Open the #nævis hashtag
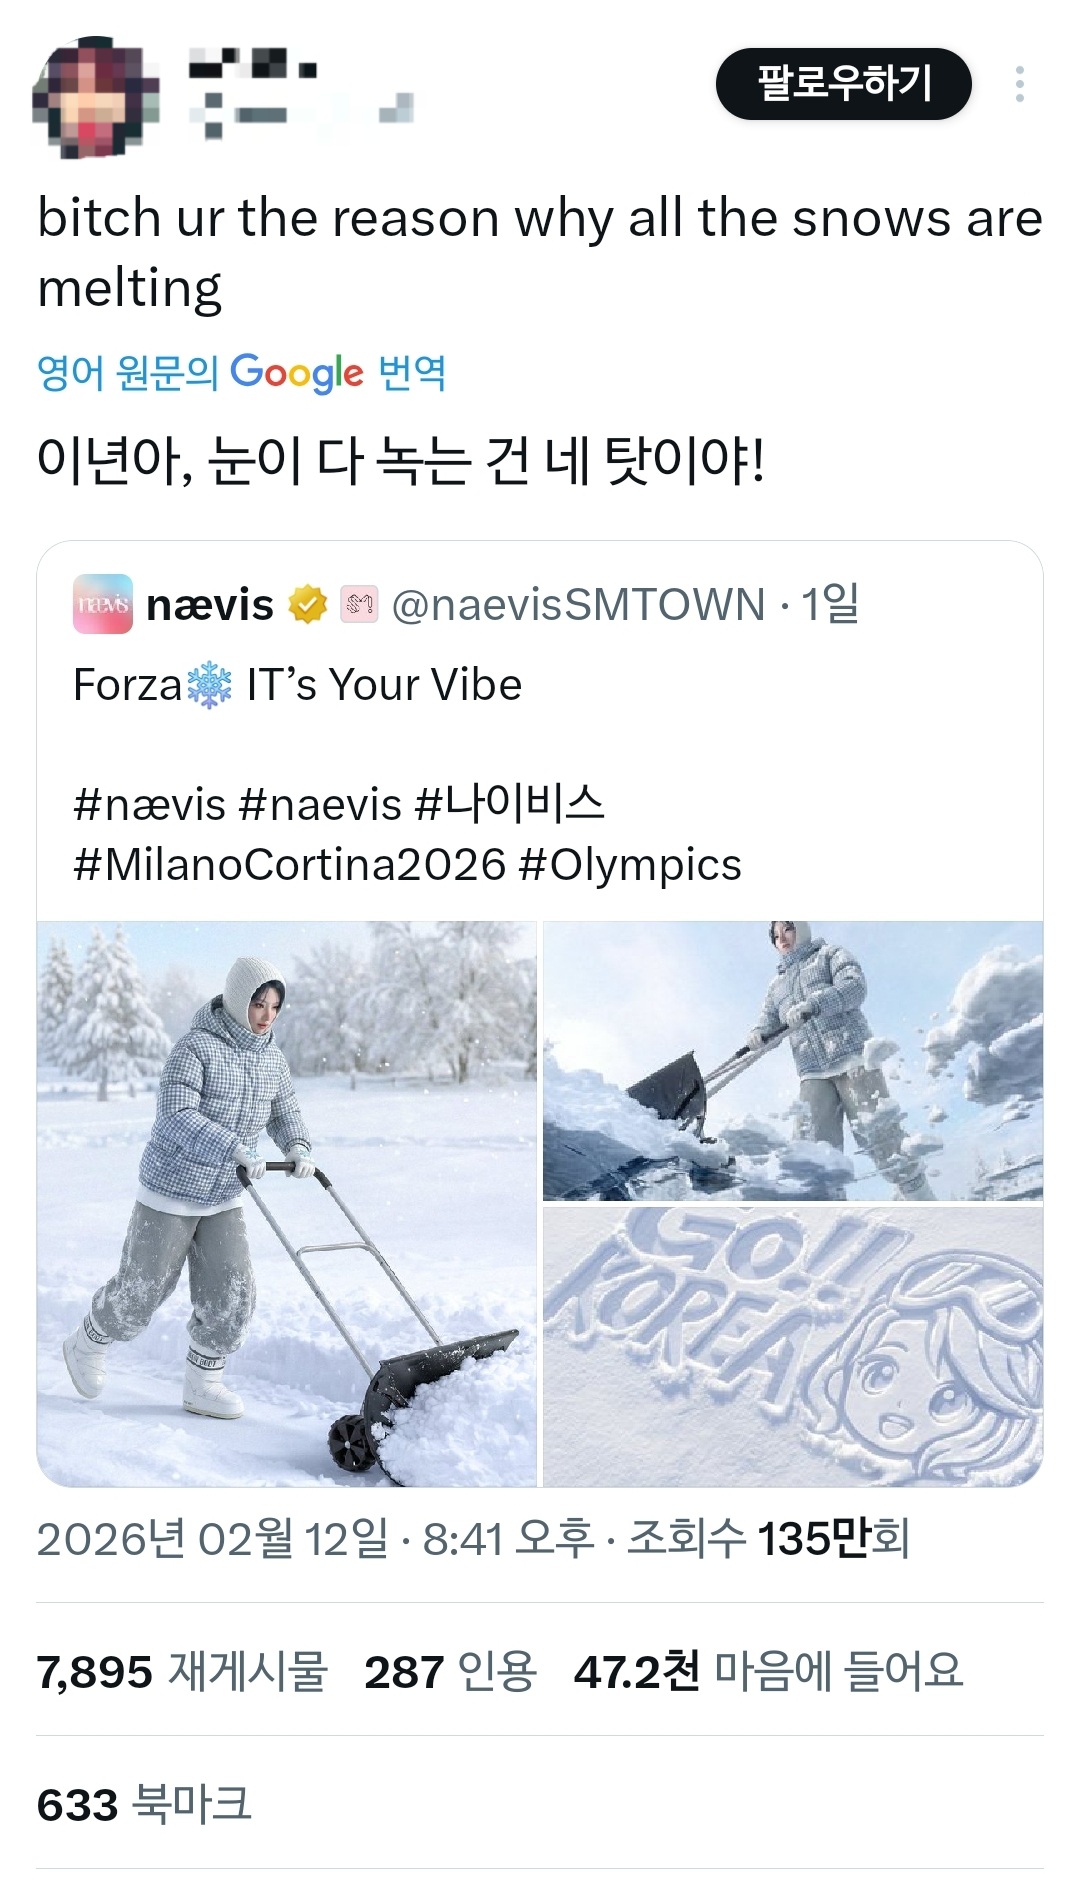This screenshot has width=1080, height=1896. pyautogui.click(x=150, y=804)
